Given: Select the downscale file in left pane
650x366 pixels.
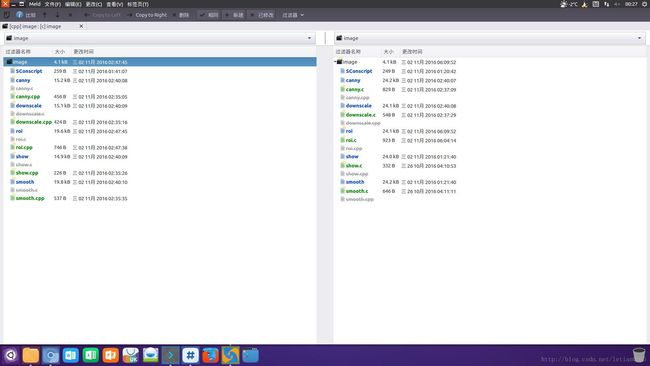Looking at the screenshot, I should 28,106.
